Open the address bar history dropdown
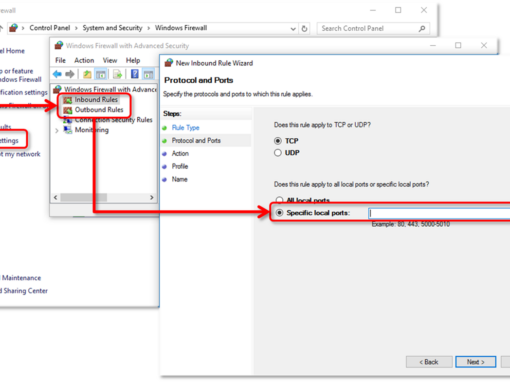The width and height of the screenshot is (510, 382). 293,29
